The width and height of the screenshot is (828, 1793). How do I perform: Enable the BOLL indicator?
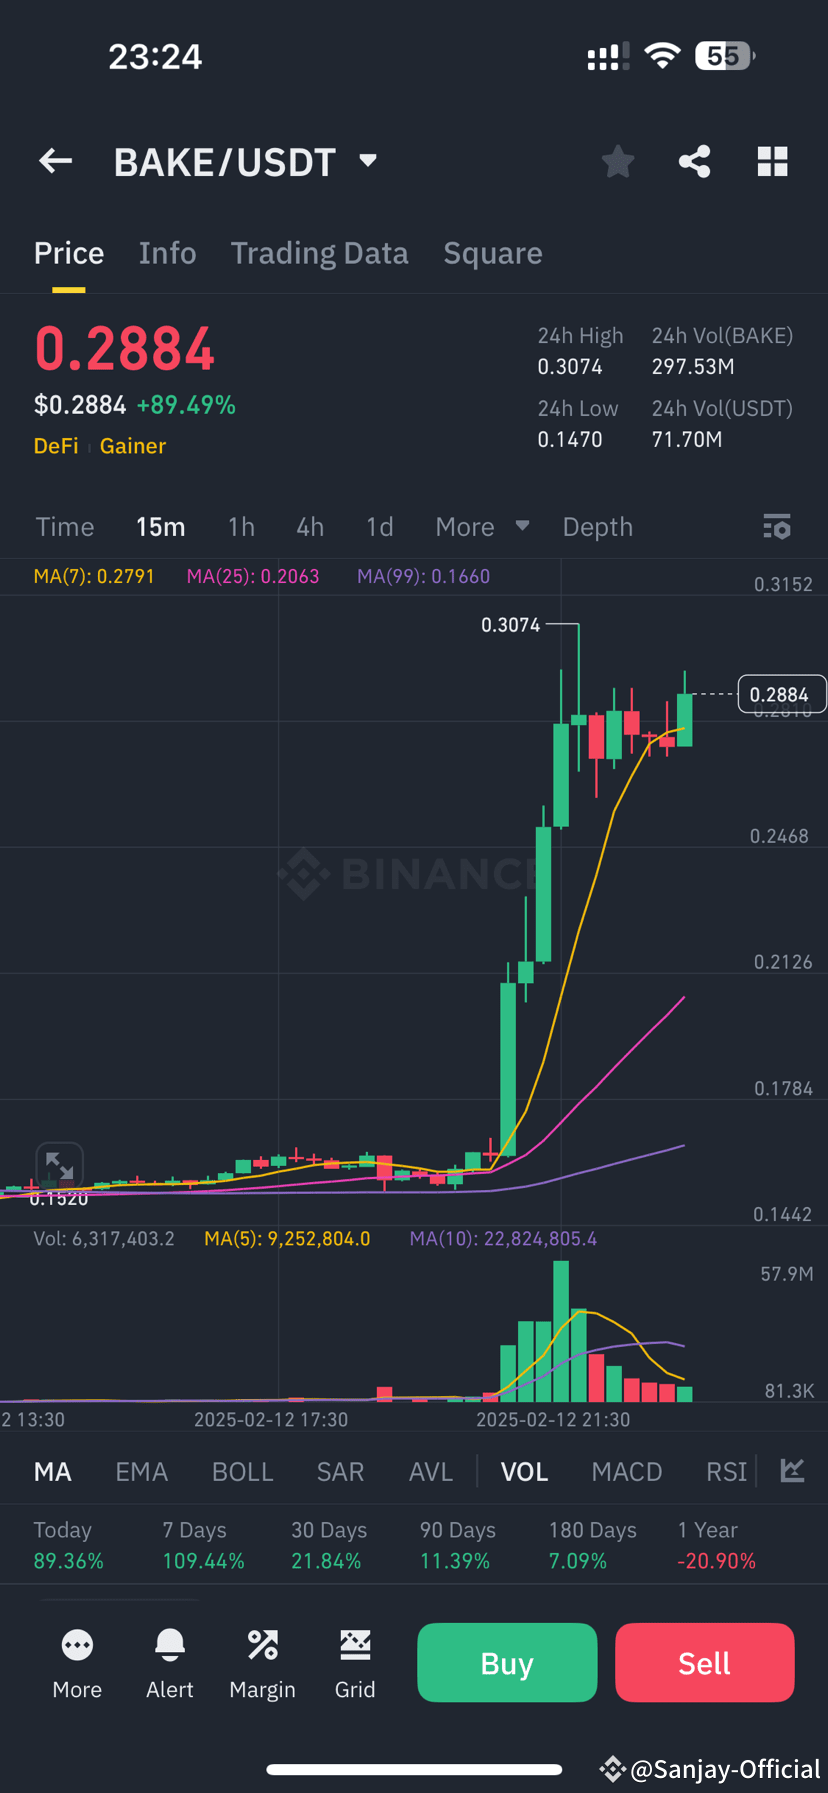(x=242, y=1471)
